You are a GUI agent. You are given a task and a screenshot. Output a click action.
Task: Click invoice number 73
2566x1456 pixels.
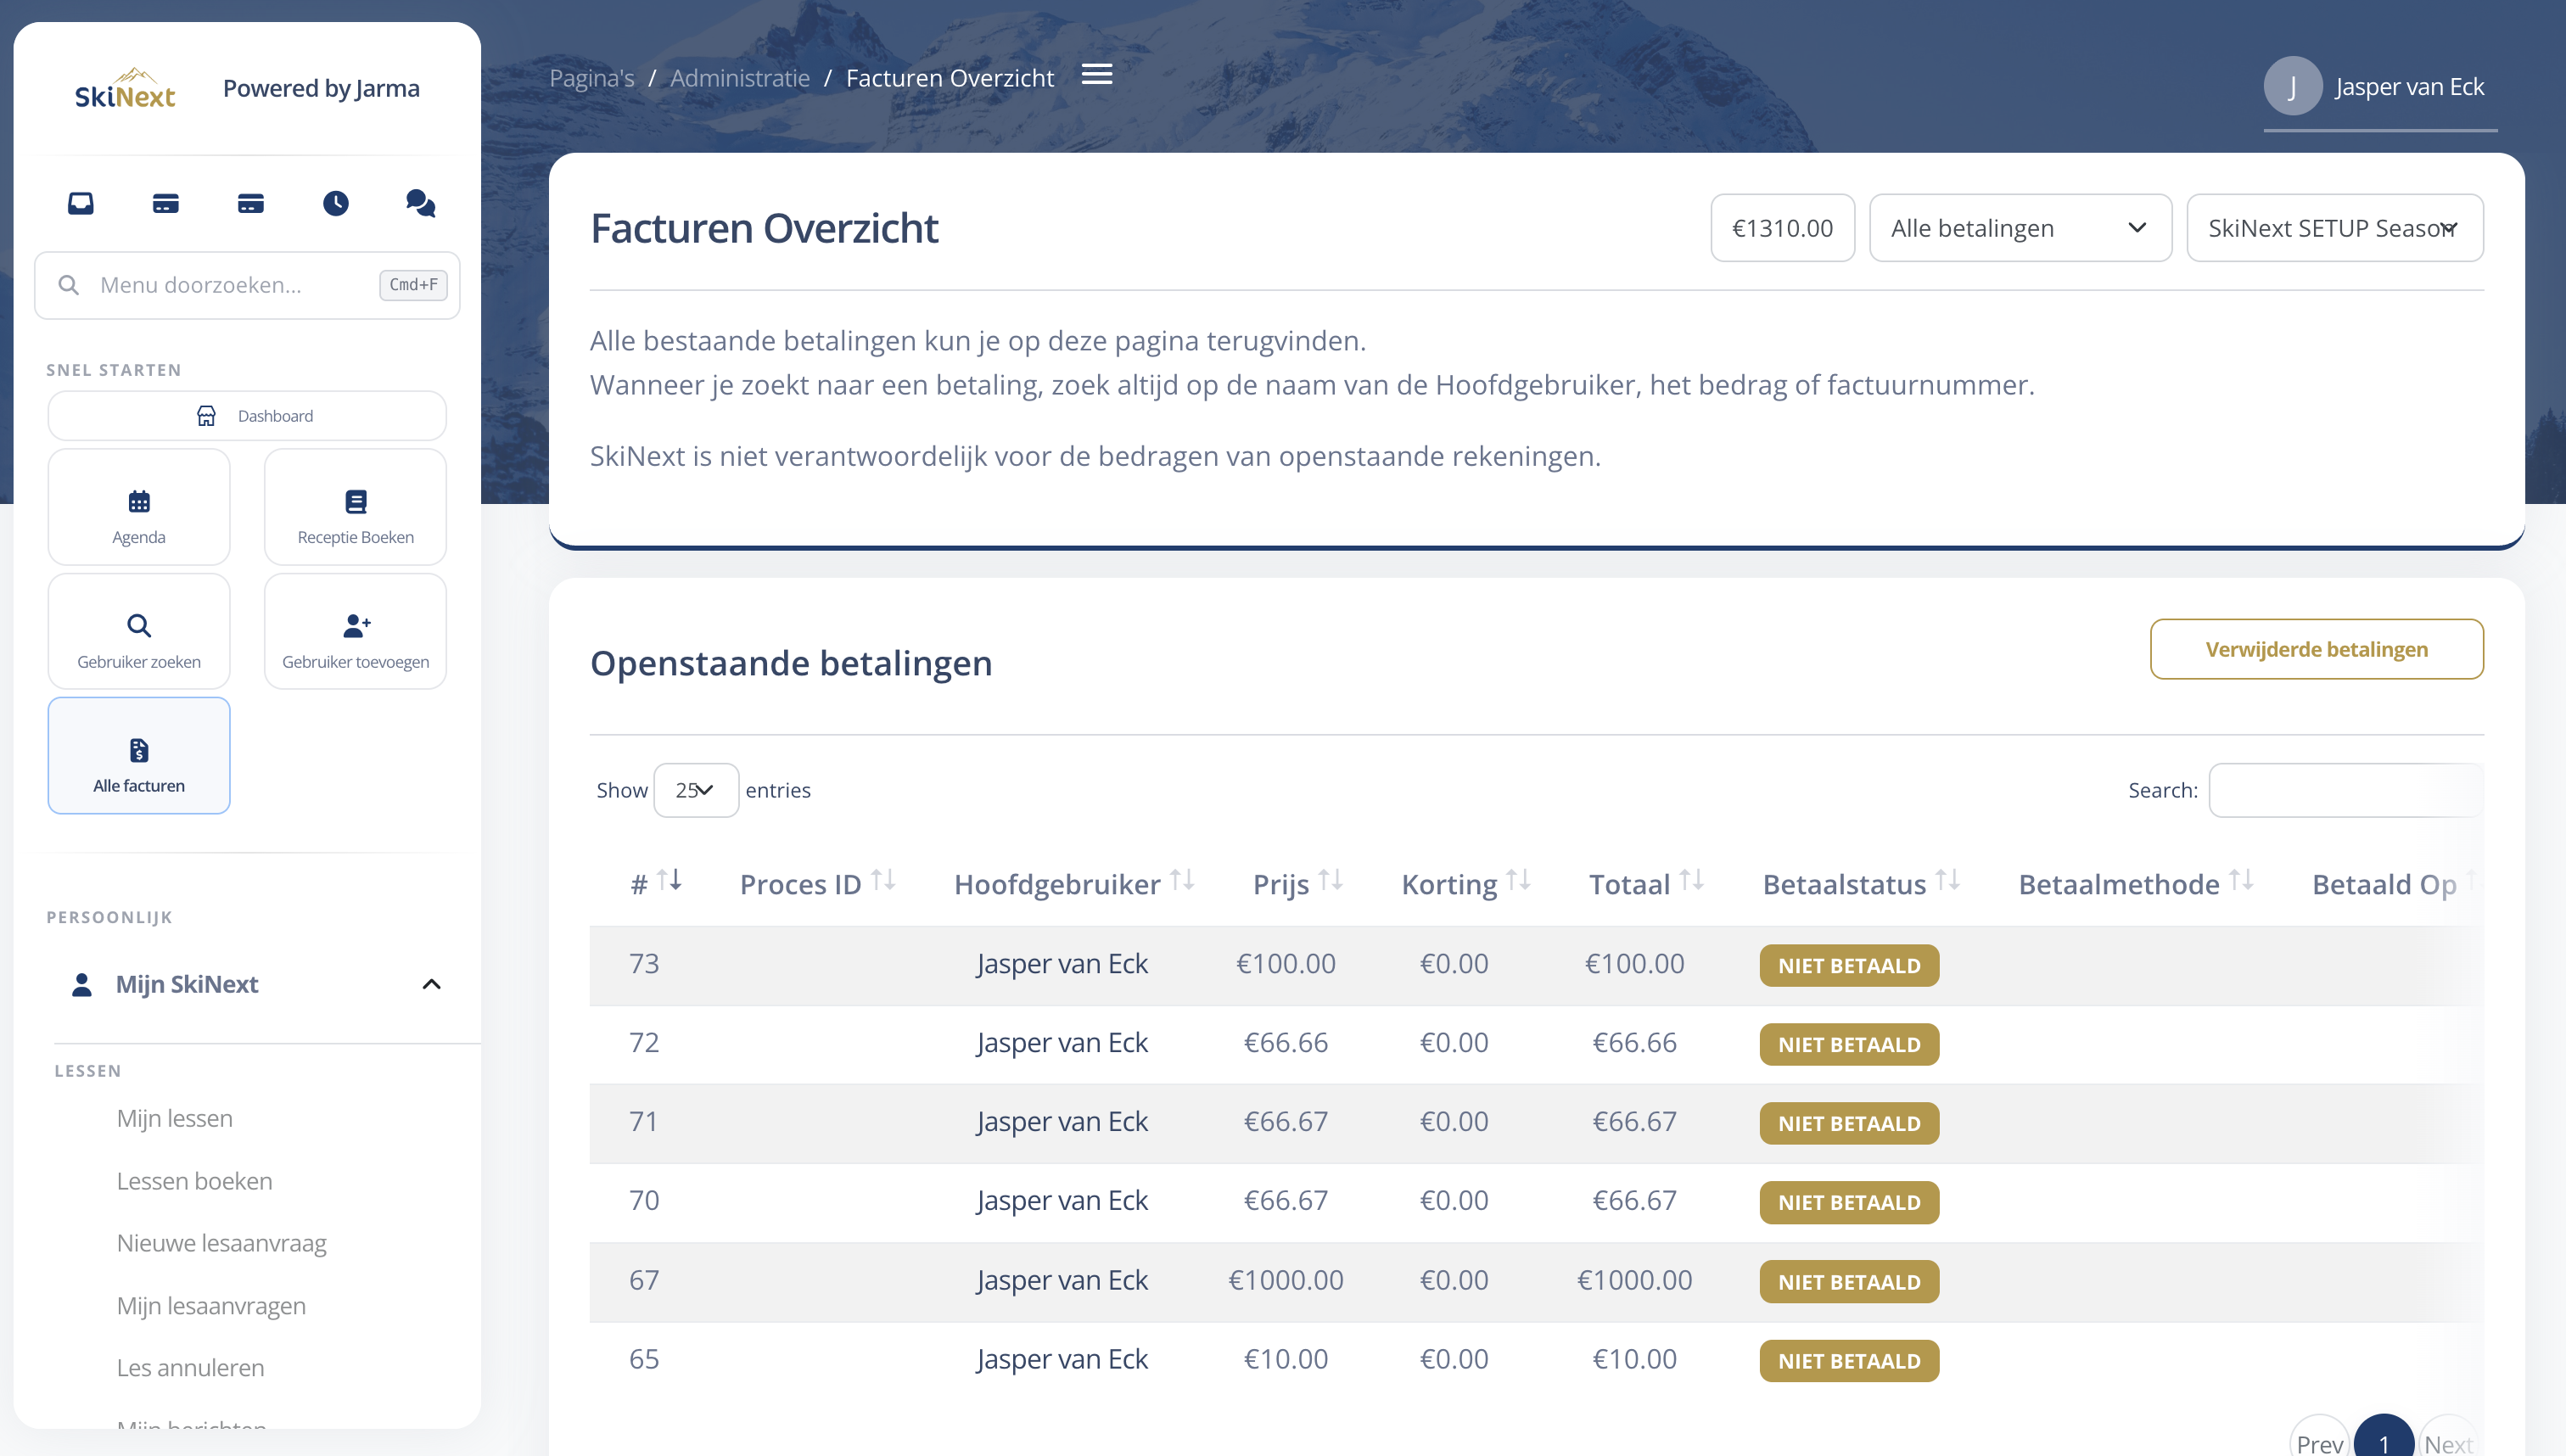(644, 963)
